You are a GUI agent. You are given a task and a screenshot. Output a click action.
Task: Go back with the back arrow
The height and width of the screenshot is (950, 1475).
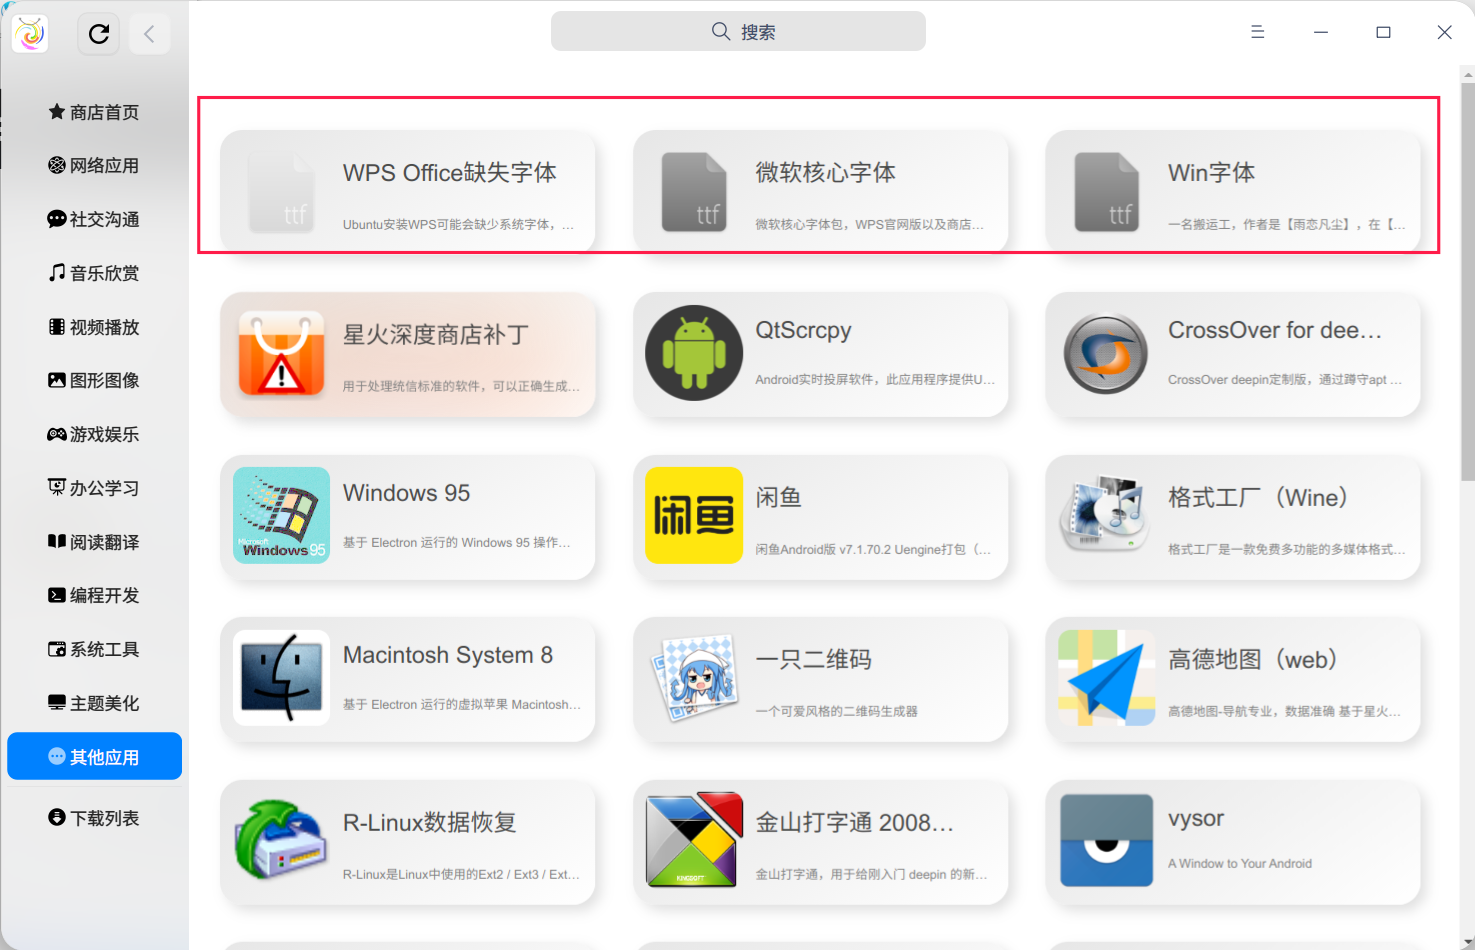point(150,32)
